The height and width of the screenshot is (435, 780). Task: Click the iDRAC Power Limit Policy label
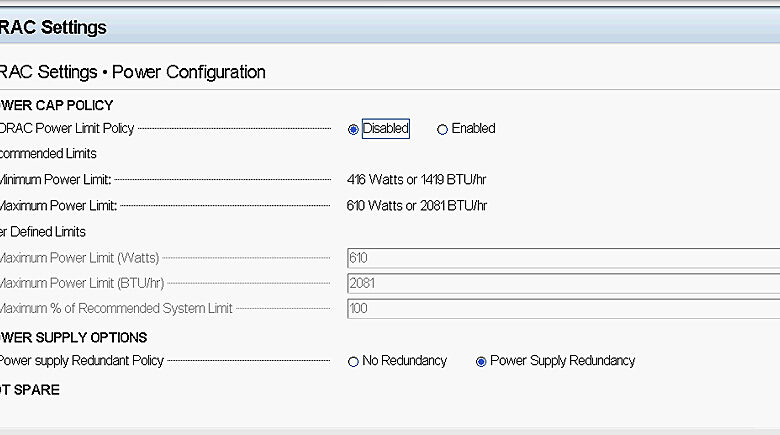[x=67, y=128]
